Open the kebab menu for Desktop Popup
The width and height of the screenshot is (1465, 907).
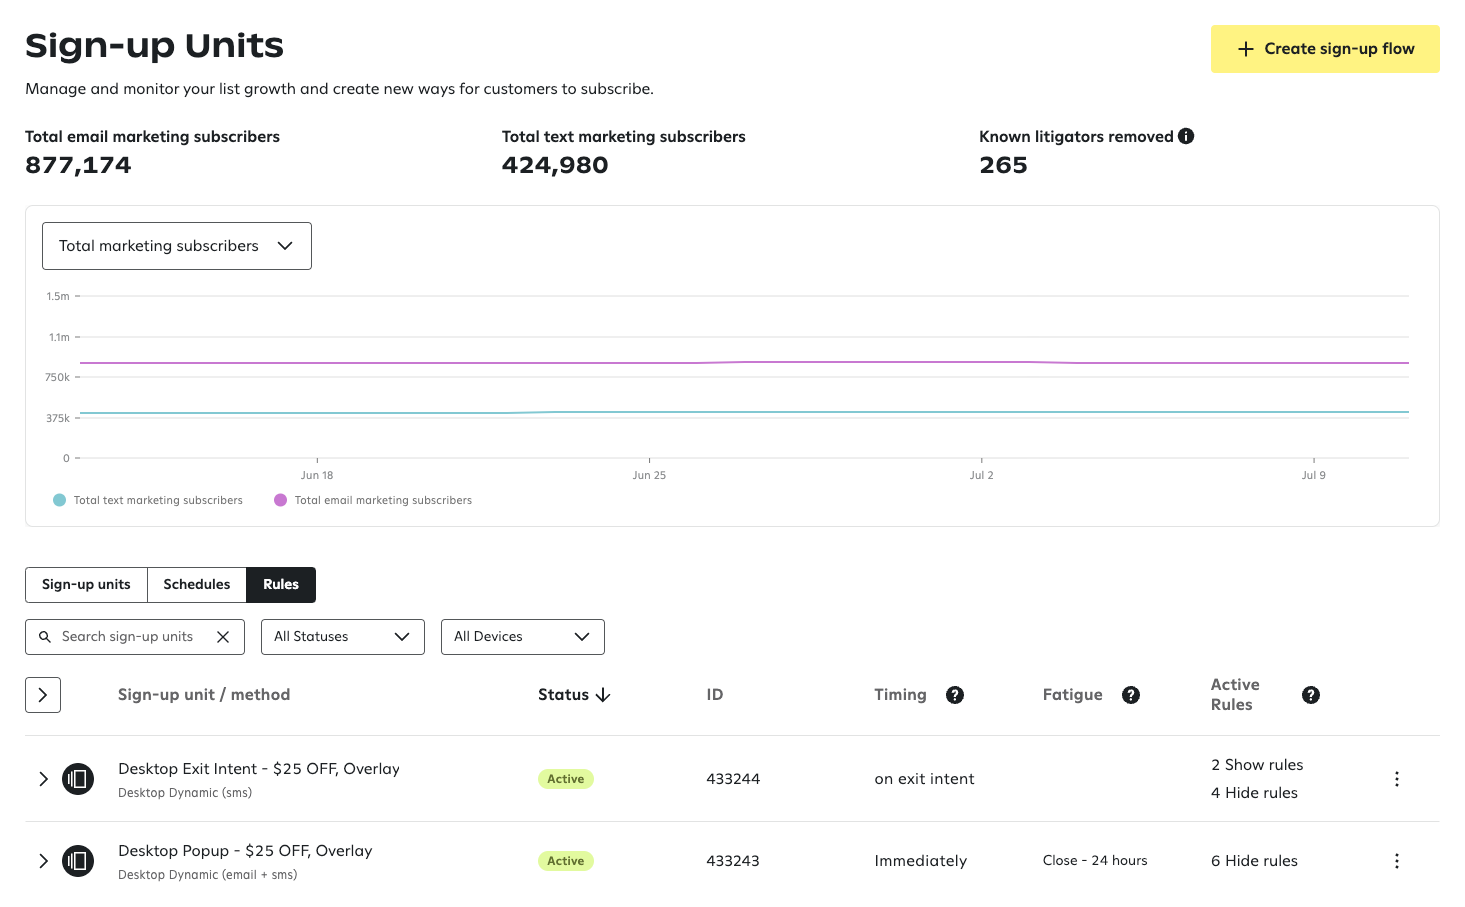[x=1397, y=860]
